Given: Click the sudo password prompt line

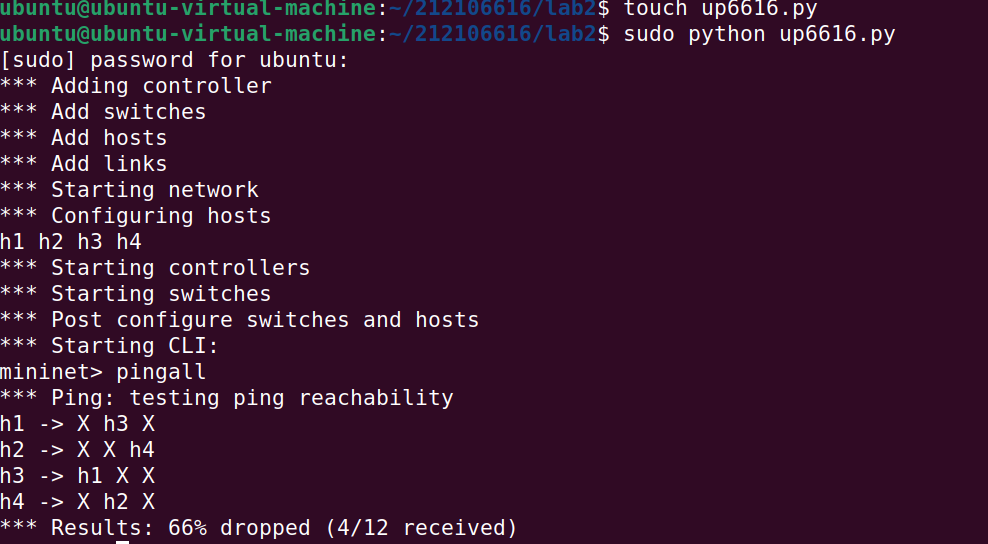Looking at the screenshot, I should tap(175, 61).
